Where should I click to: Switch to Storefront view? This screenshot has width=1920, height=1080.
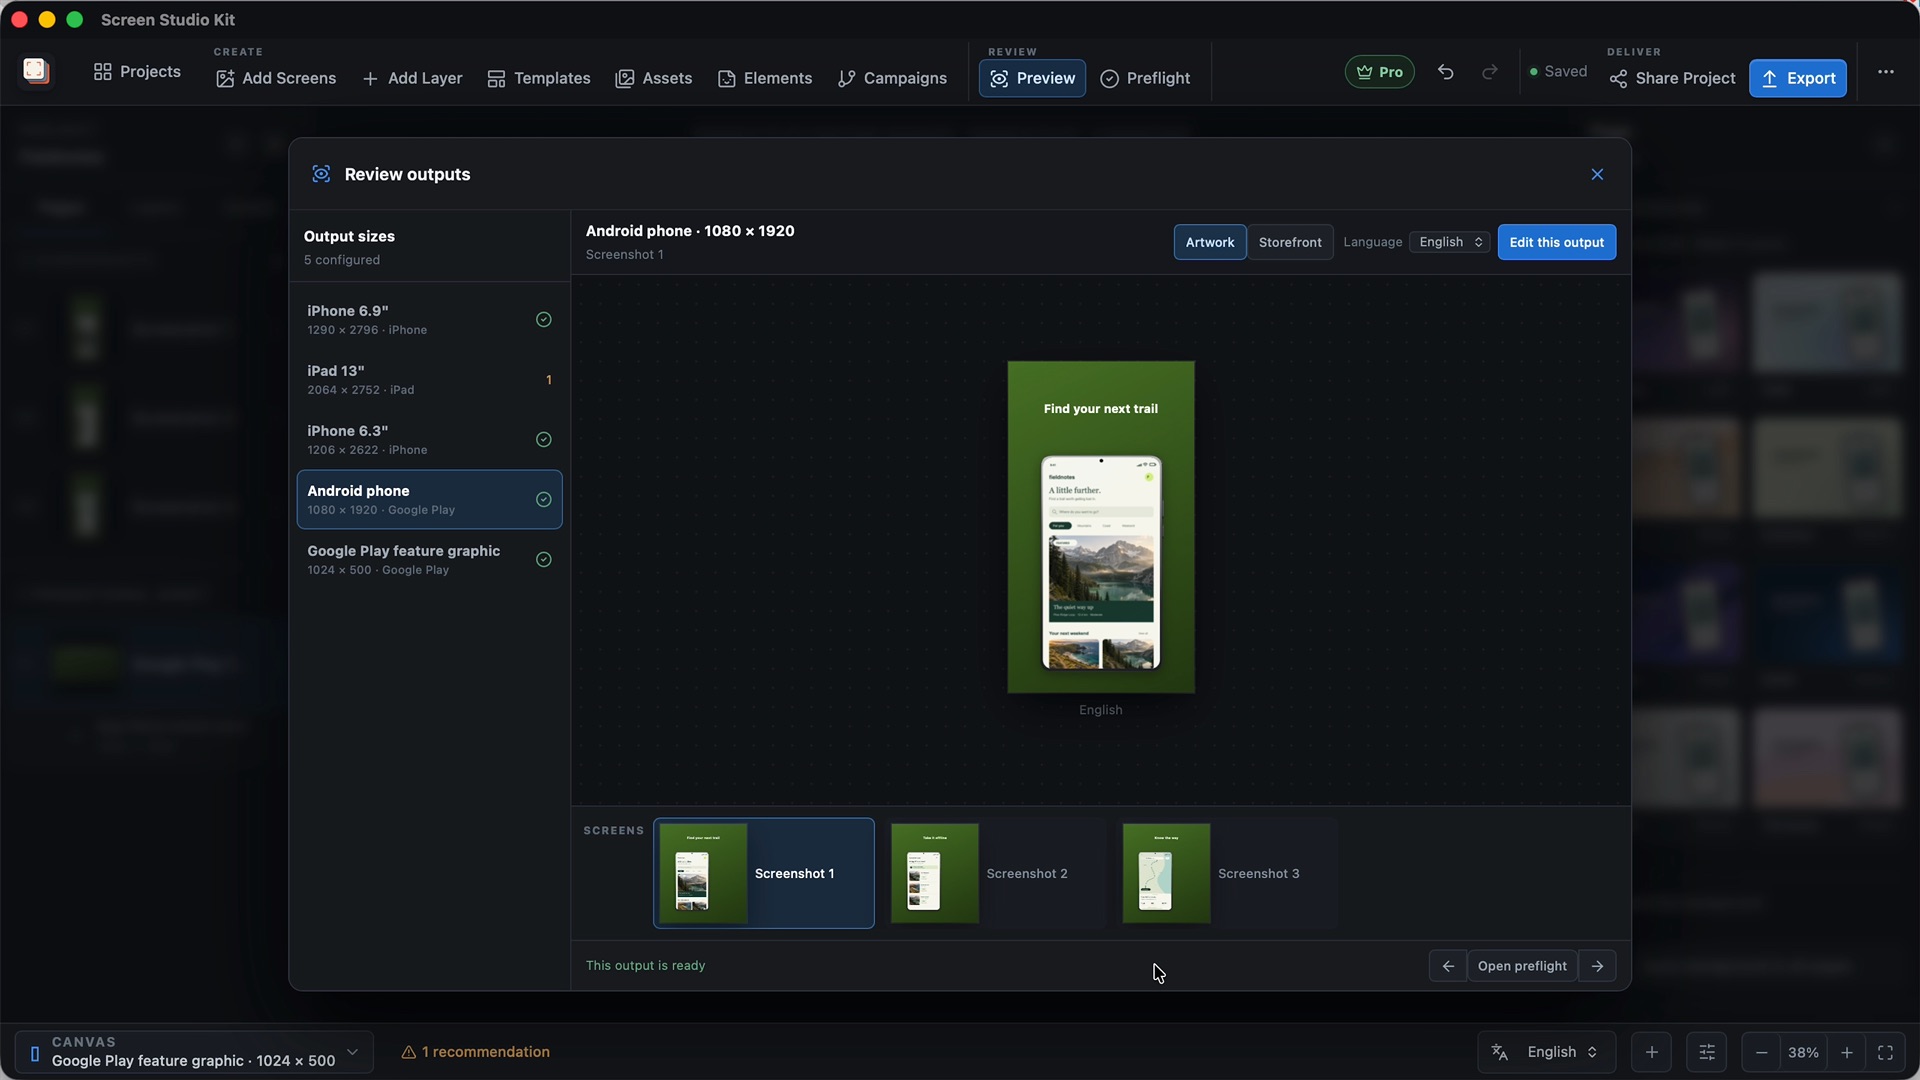click(1290, 242)
